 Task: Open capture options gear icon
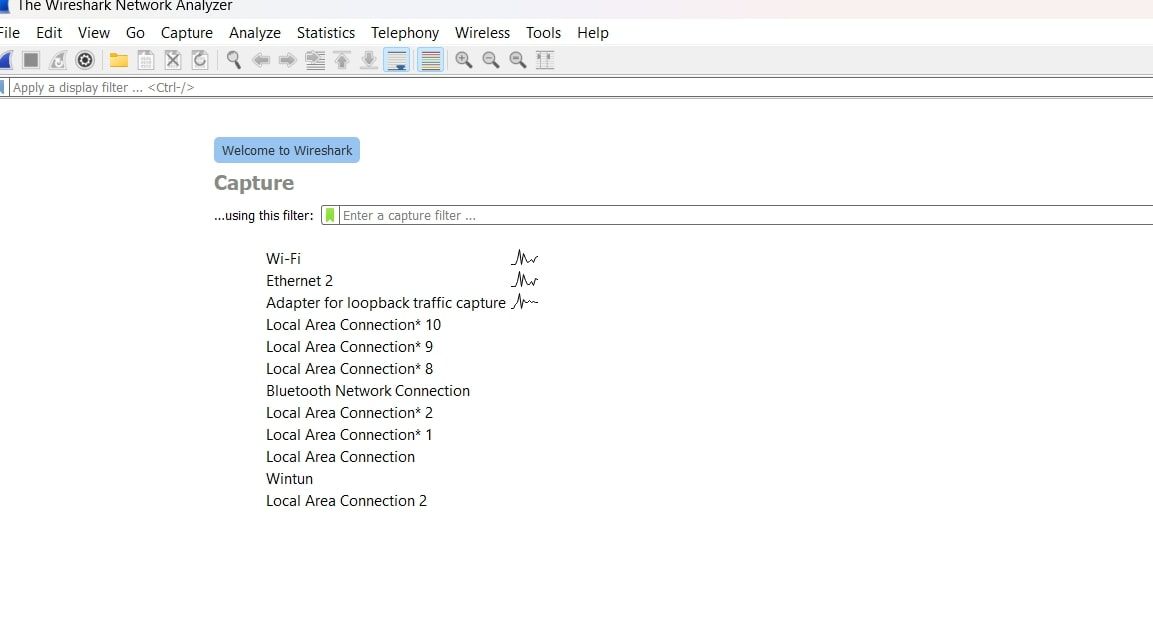click(x=85, y=60)
